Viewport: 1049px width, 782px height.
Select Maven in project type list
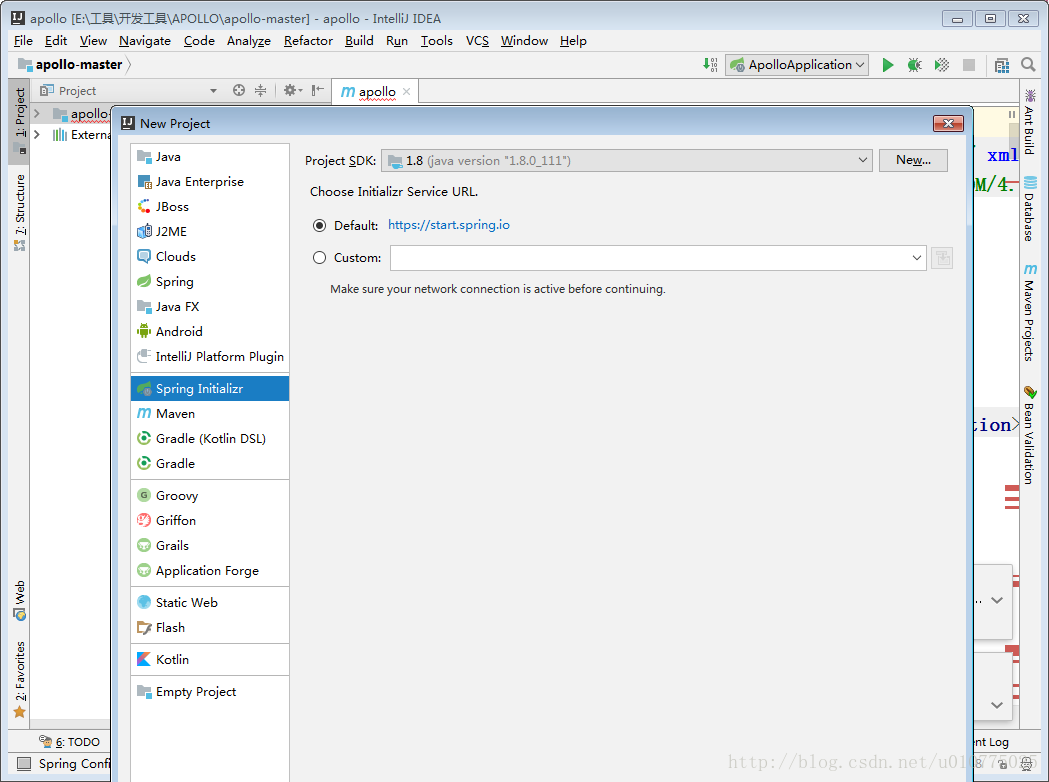point(210,414)
